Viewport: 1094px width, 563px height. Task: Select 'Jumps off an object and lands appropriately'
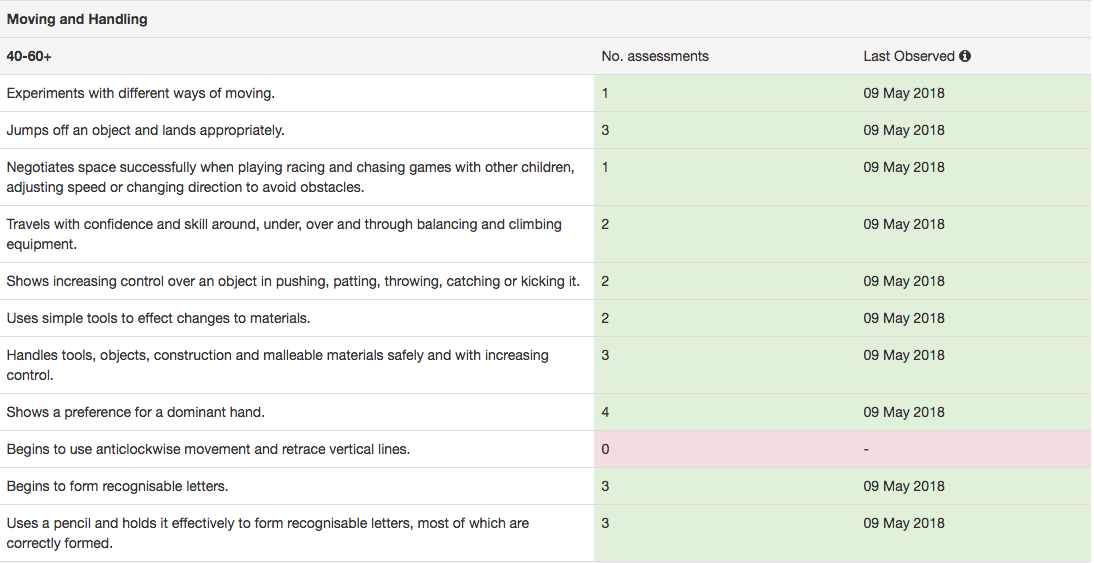[145, 130]
